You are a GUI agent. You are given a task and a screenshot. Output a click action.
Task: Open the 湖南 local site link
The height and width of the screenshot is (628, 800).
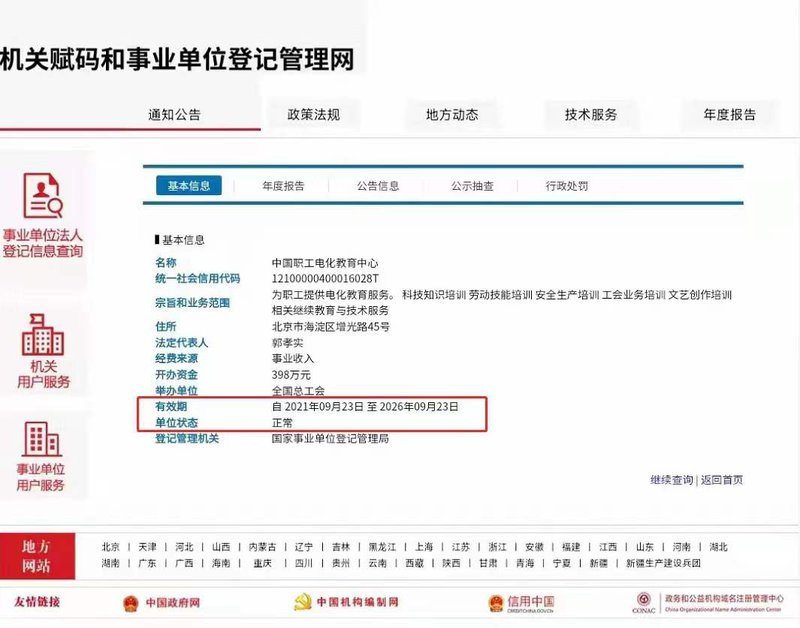coord(111,563)
